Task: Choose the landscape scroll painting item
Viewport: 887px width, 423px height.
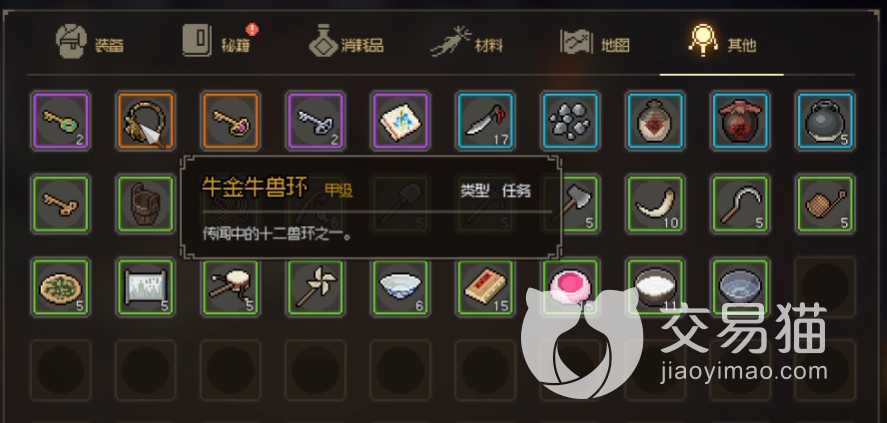Action: [146, 287]
